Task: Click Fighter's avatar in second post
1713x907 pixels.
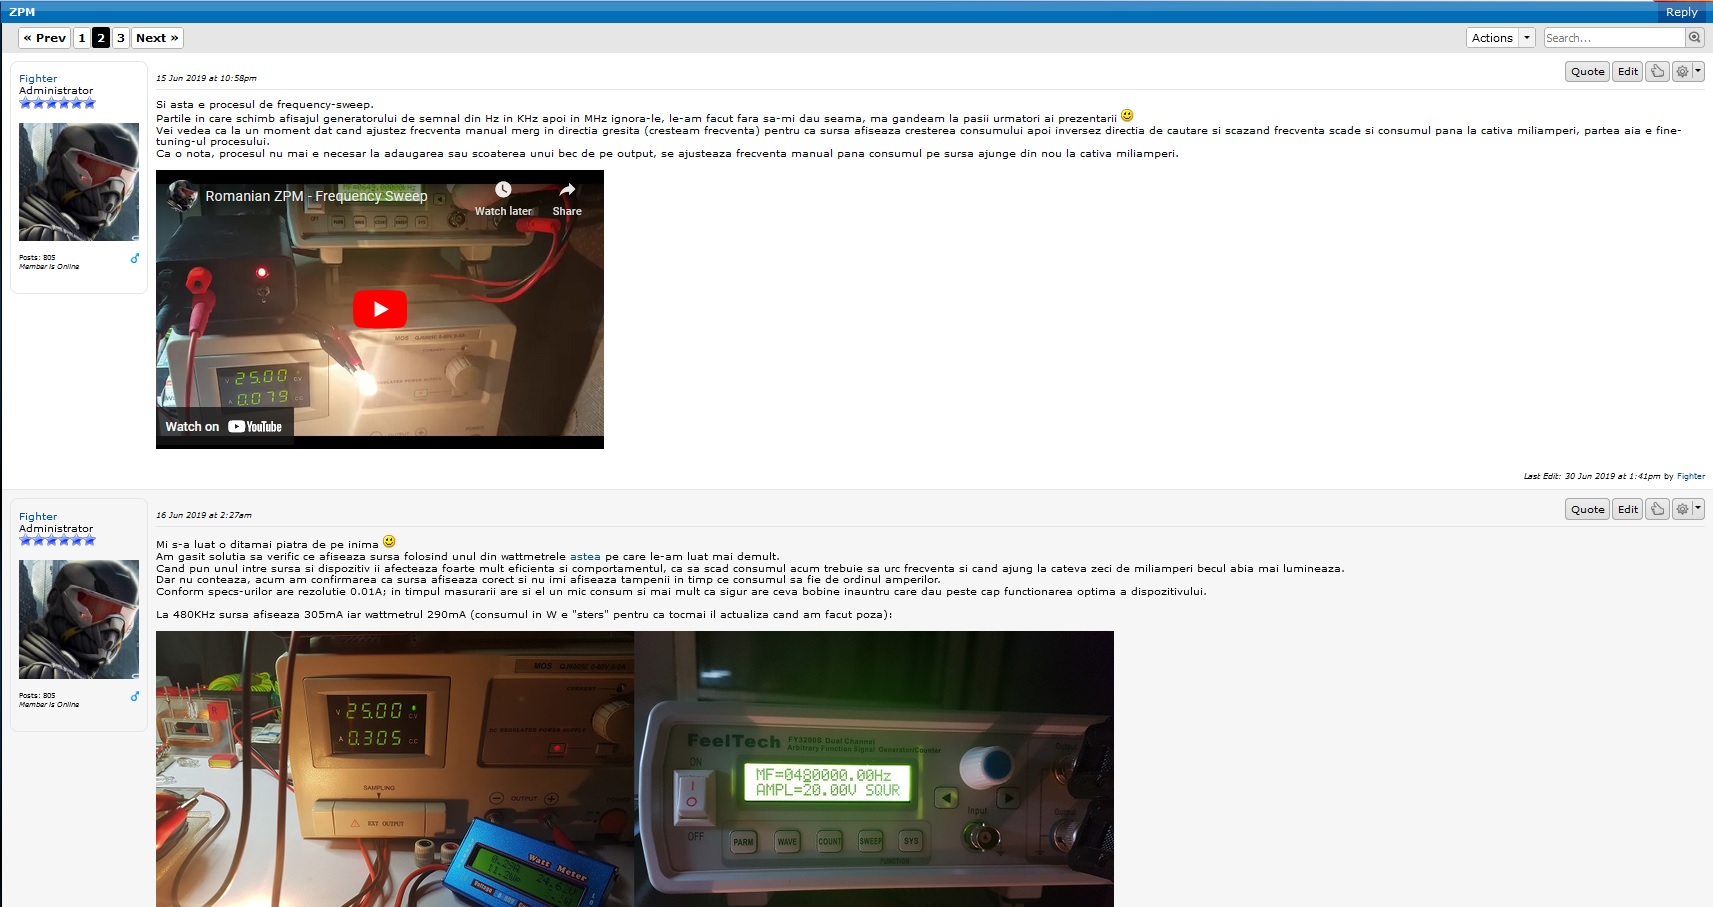Action: click(x=79, y=620)
